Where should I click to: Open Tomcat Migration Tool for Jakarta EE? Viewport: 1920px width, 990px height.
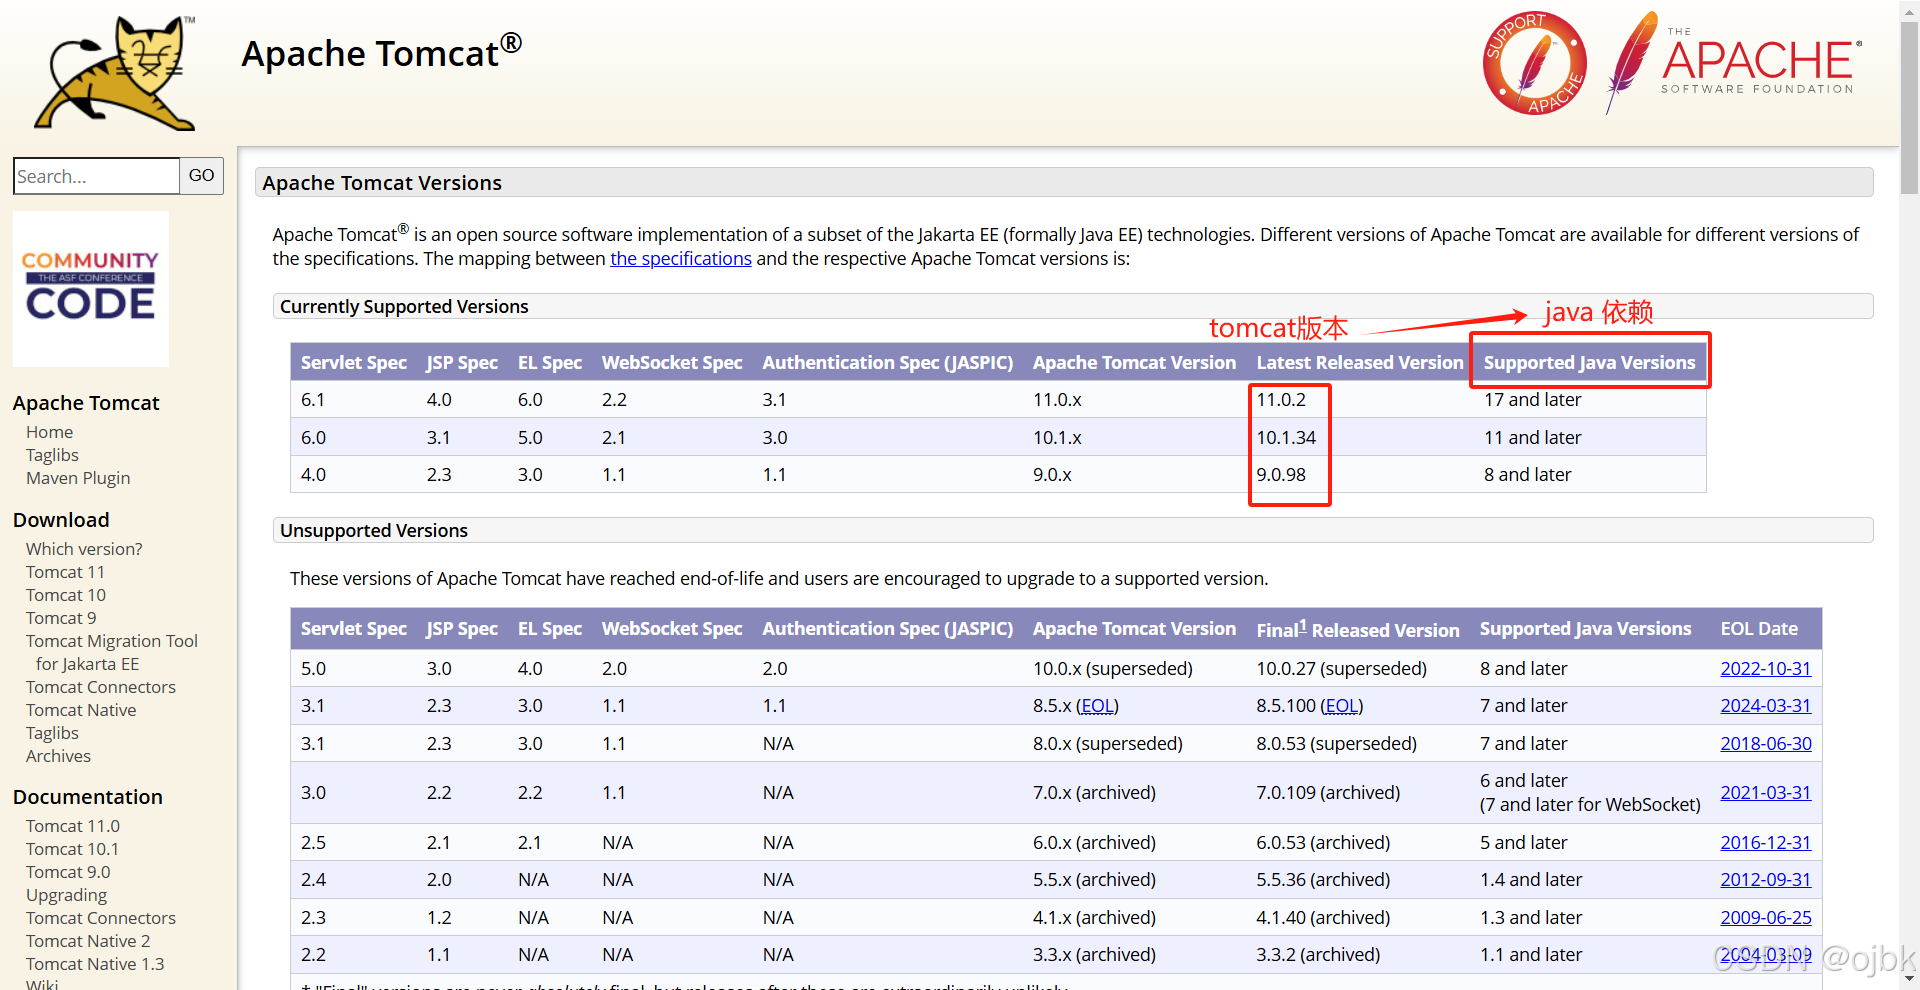112,652
